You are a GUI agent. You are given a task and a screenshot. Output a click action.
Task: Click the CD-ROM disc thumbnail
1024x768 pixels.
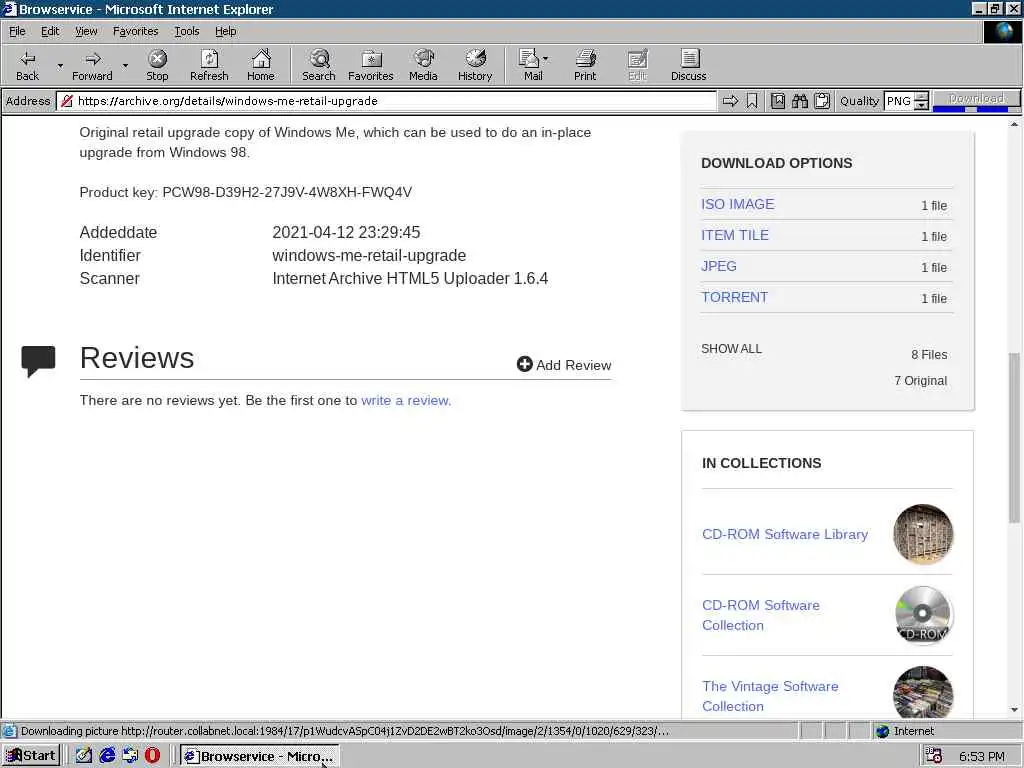pyautogui.click(x=923, y=615)
